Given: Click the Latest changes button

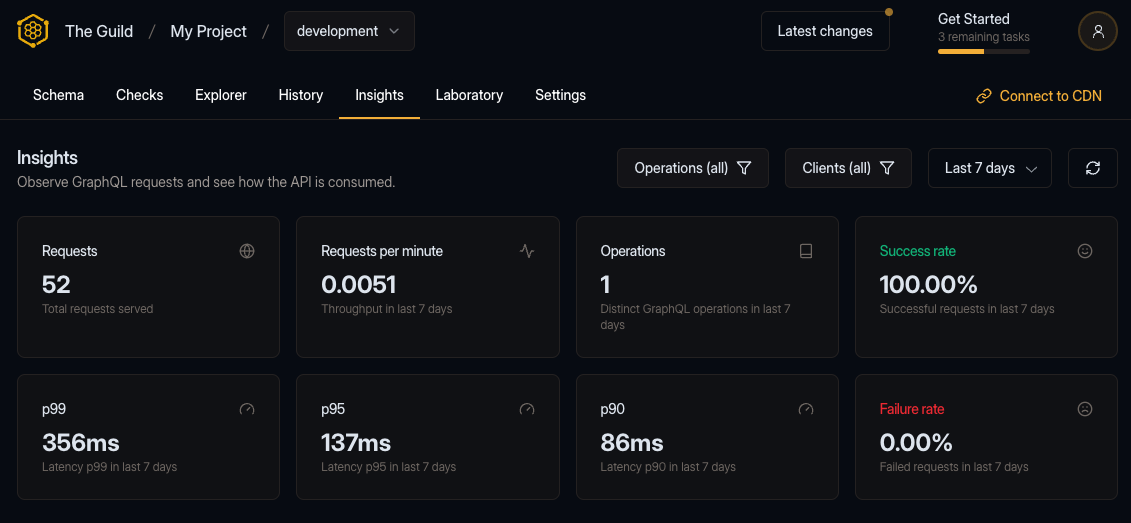Looking at the screenshot, I should [824, 31].
